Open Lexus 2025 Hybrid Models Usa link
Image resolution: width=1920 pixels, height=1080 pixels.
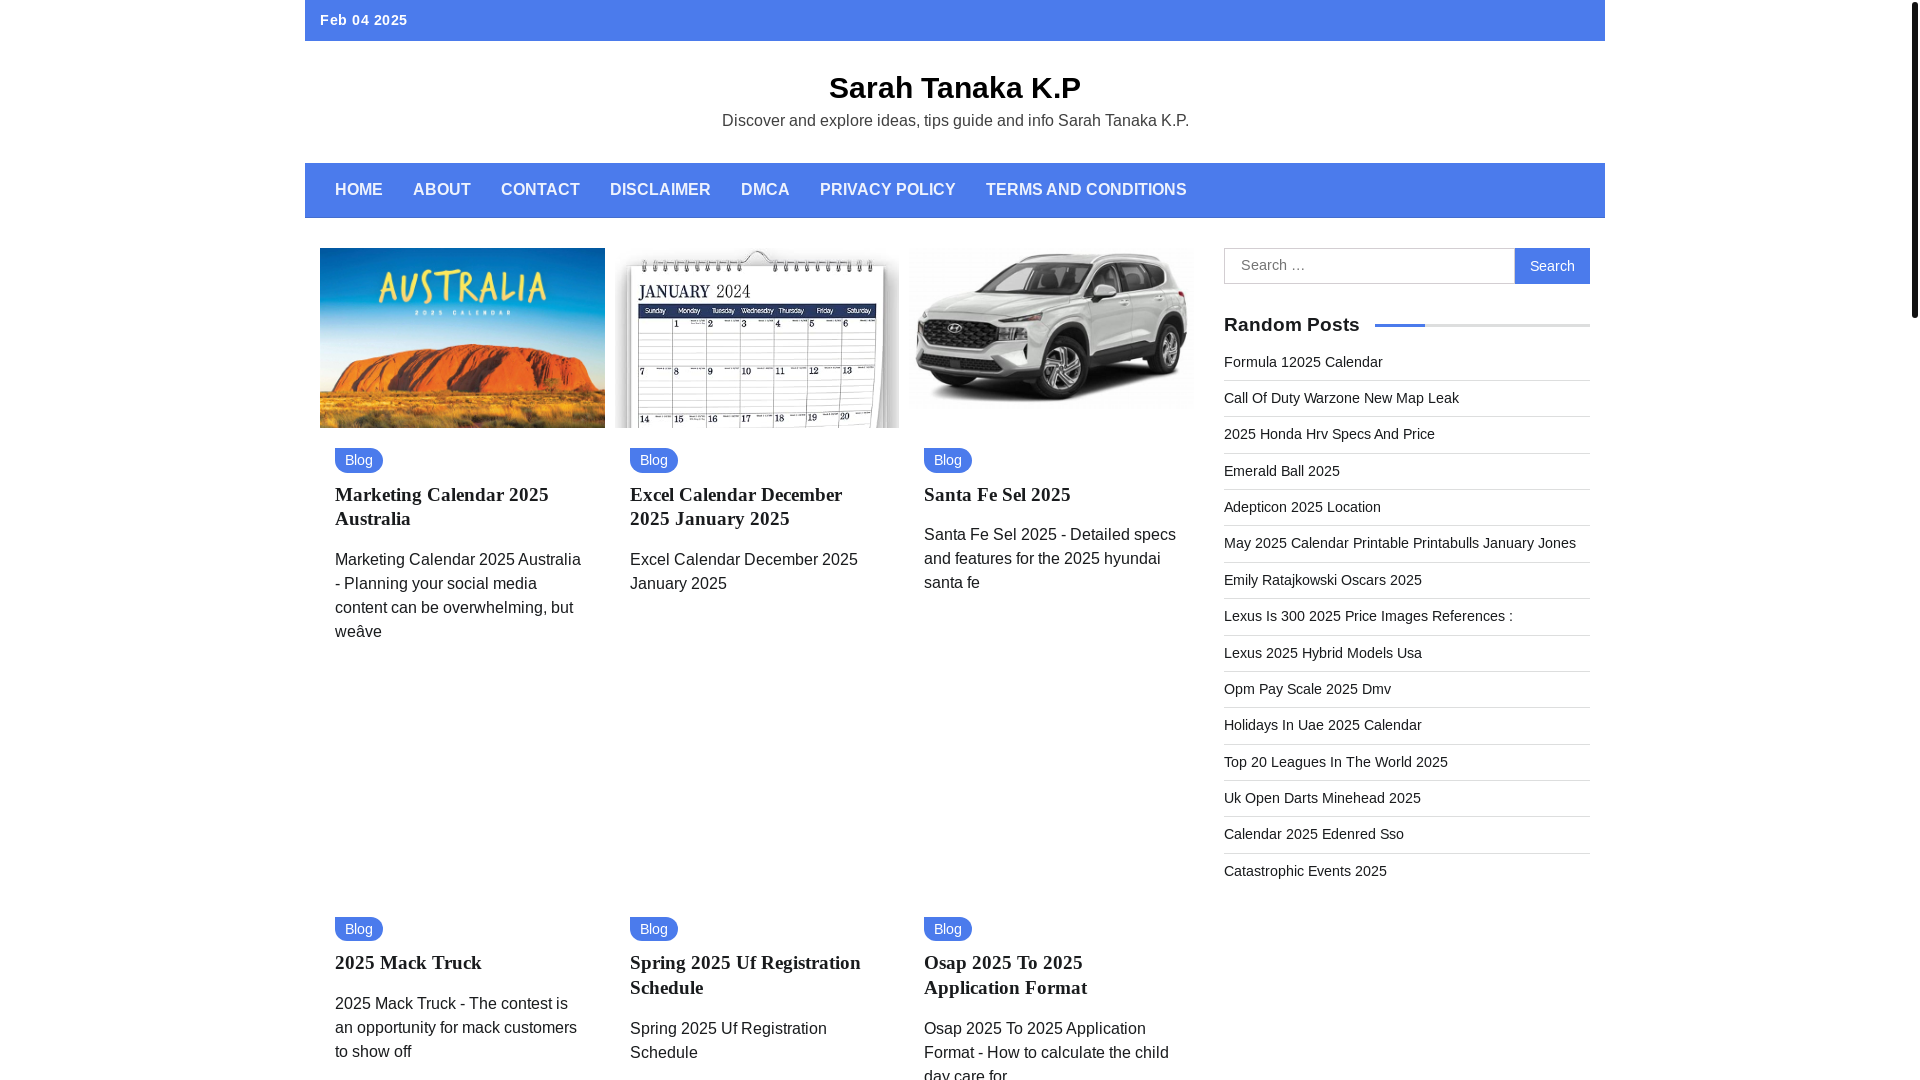1323,653
